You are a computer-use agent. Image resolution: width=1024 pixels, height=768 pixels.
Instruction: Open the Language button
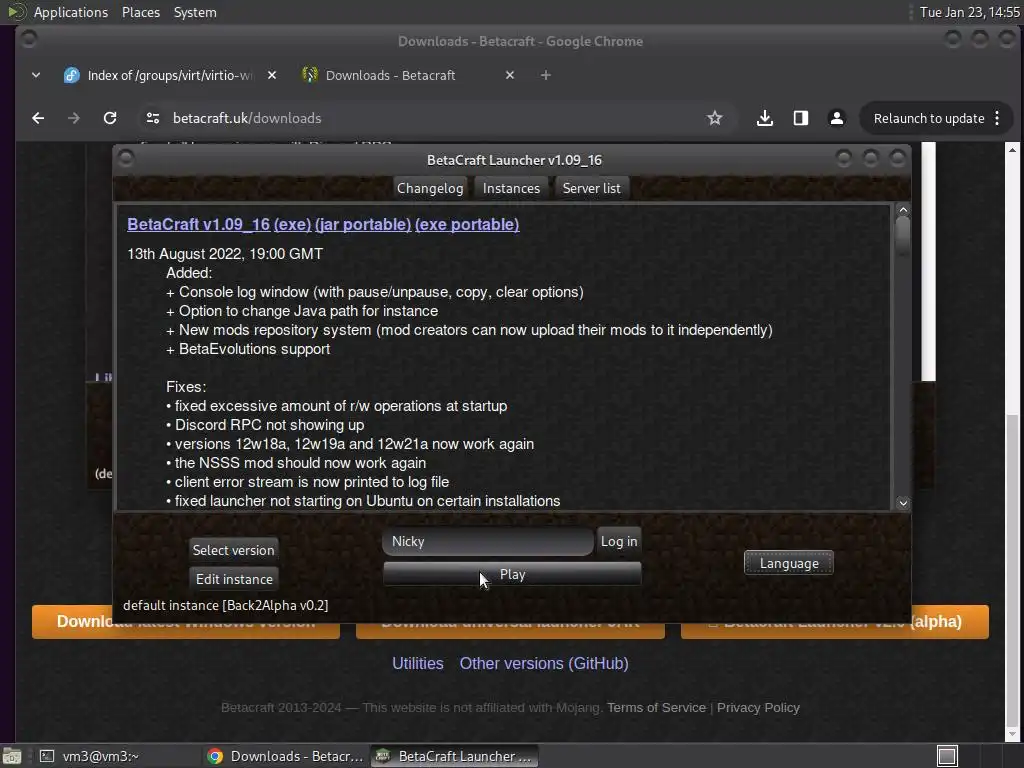point(789,563)
